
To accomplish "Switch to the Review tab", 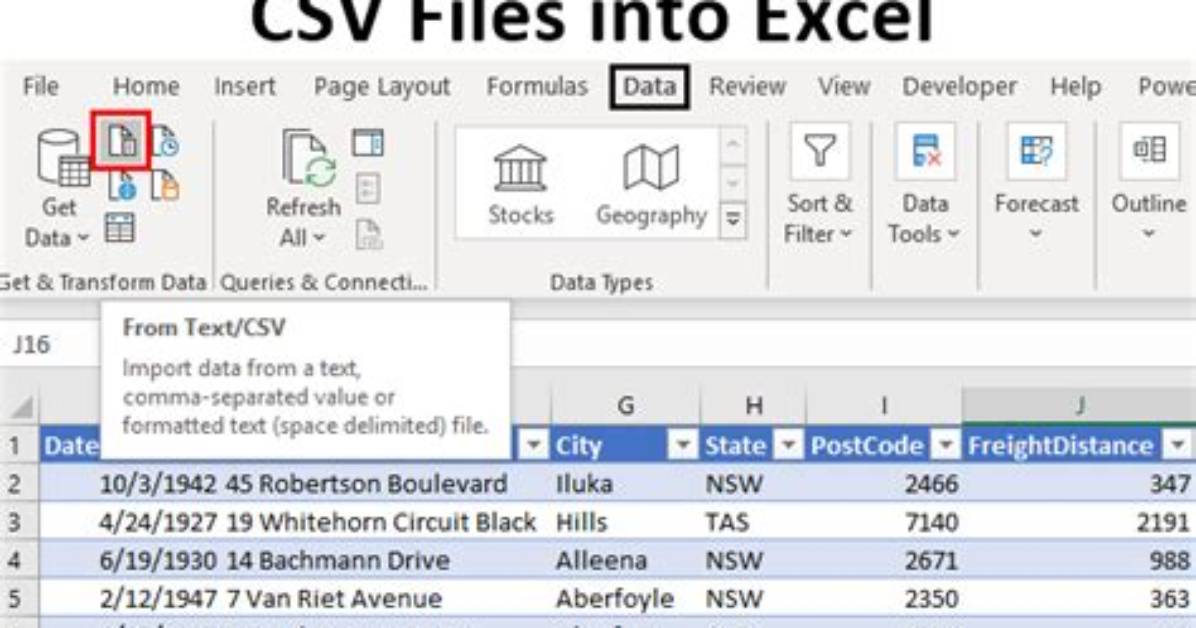I will (748, 86).
